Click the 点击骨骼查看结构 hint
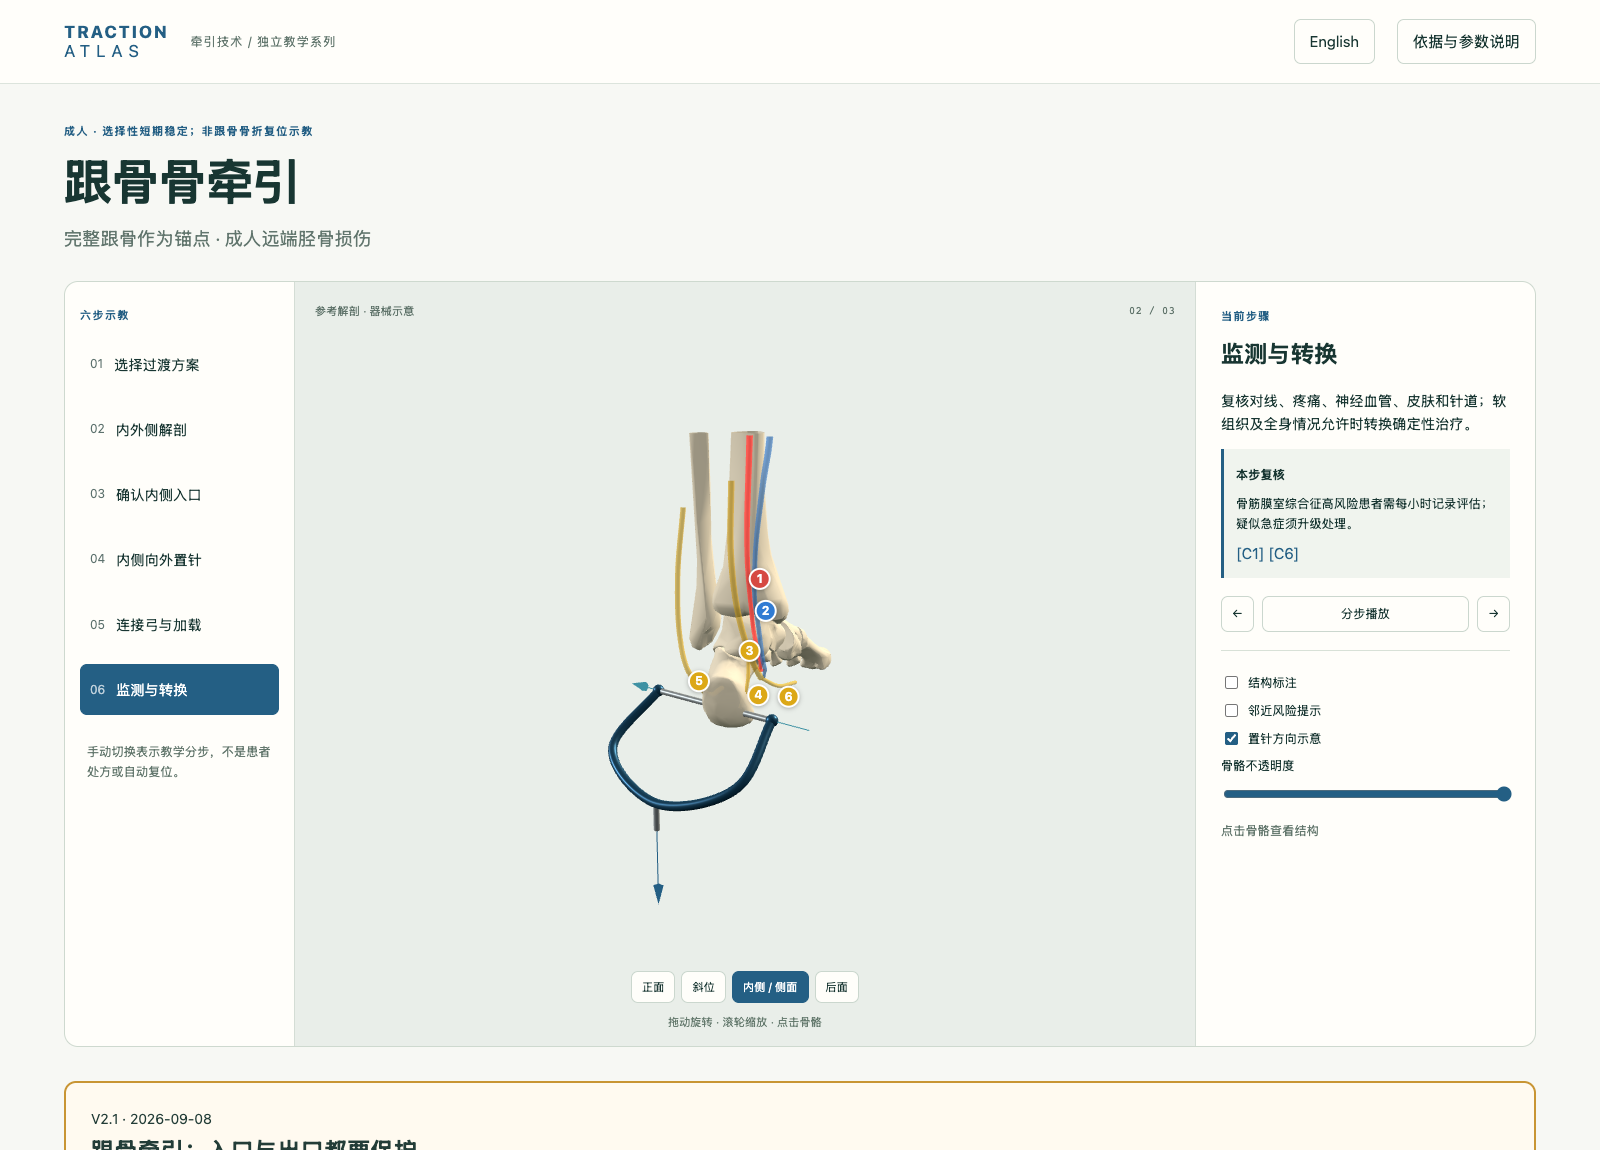The image size is (1600, 1150). pyautogui.click(x=1270, y=831)
